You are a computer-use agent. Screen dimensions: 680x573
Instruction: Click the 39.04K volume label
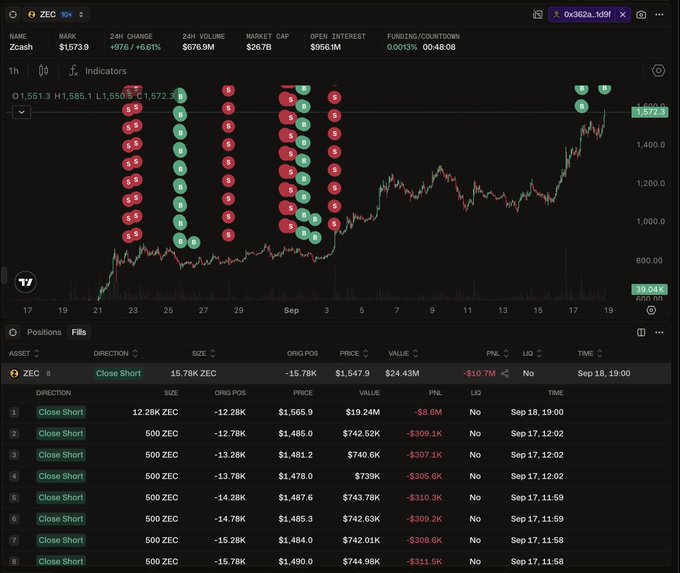click(x=649, y=289)
